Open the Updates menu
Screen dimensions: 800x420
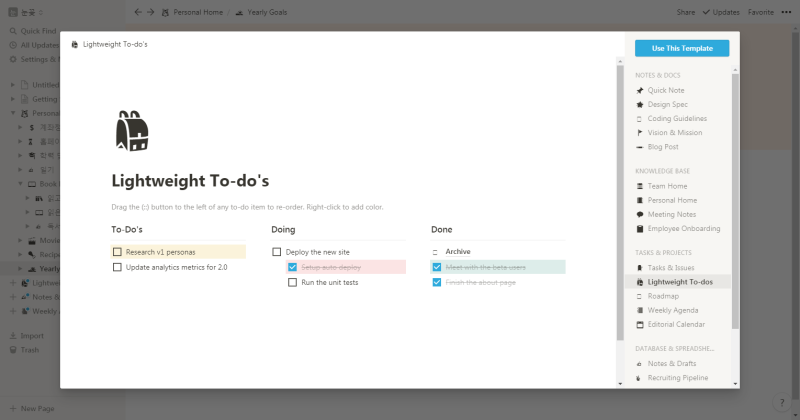721,12
